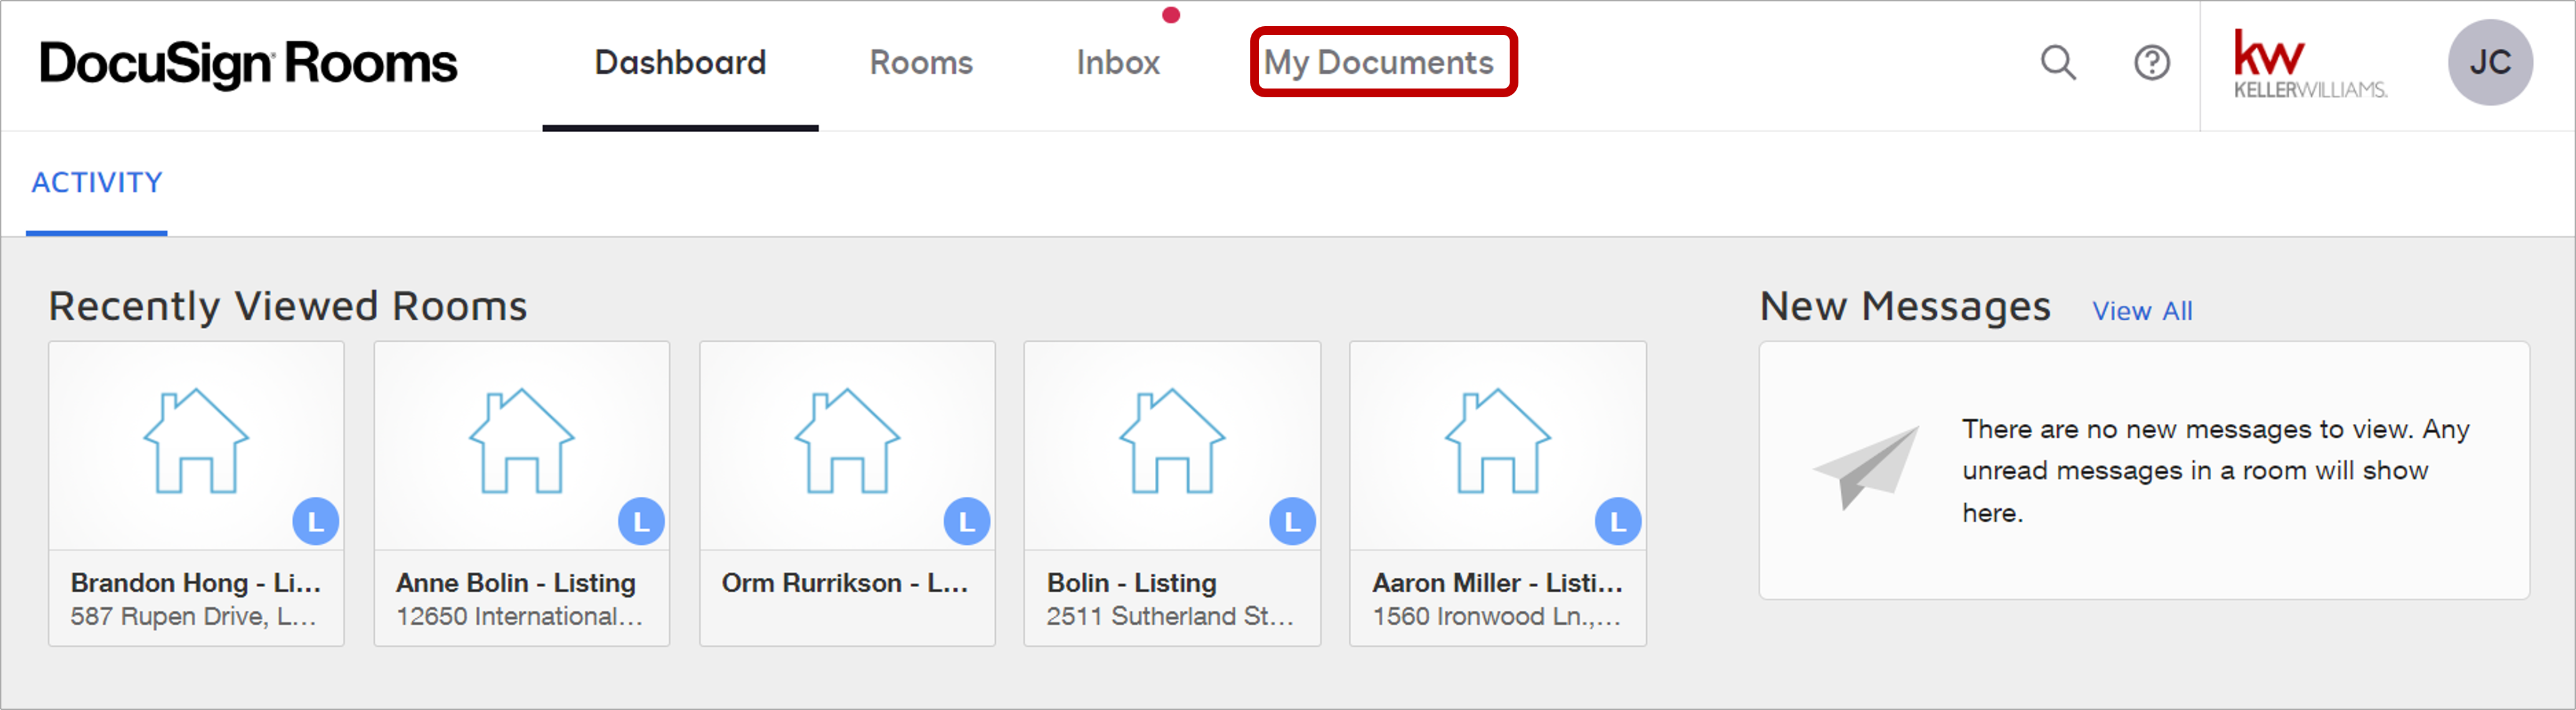Open the Anne Bolin - Listing room title
Screen dimensions: 2576x710
[x=516, y=583]
